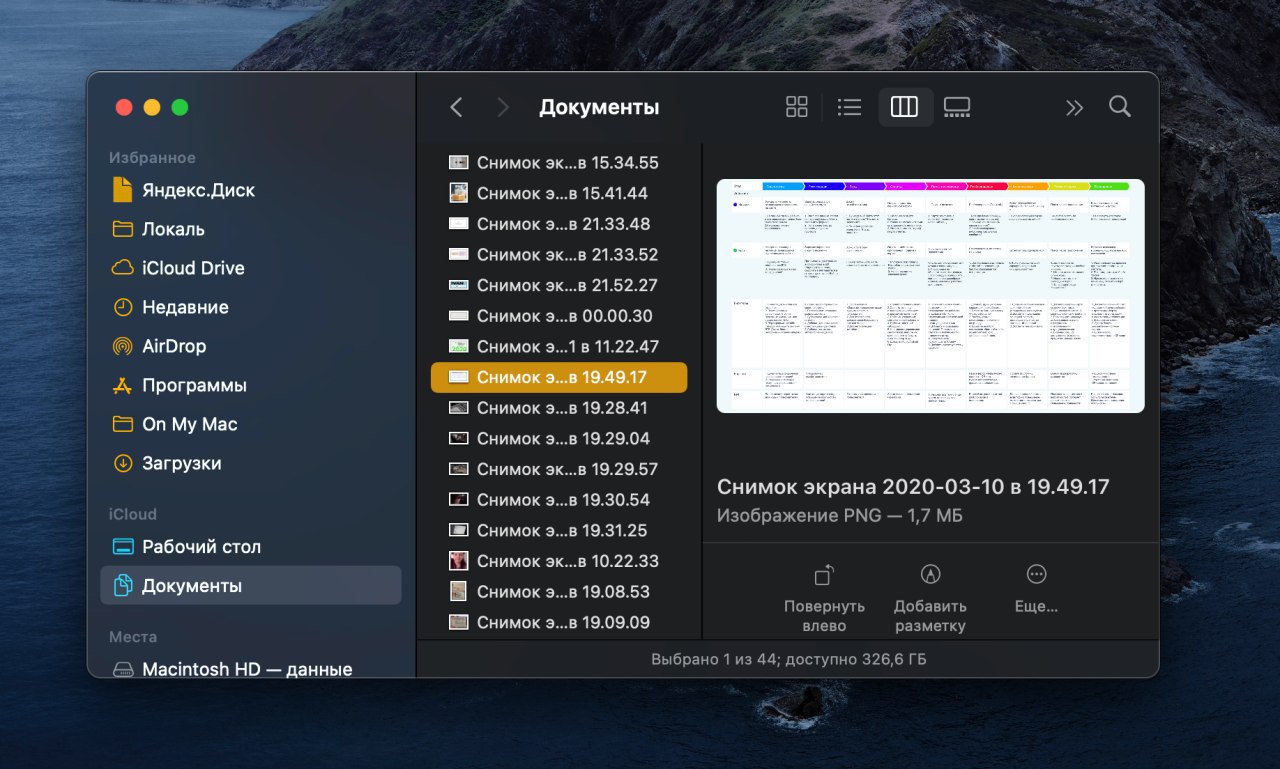Click the AirDrop radar icon
This screenshot has width=1280, height=769.
tap(123, 346)
